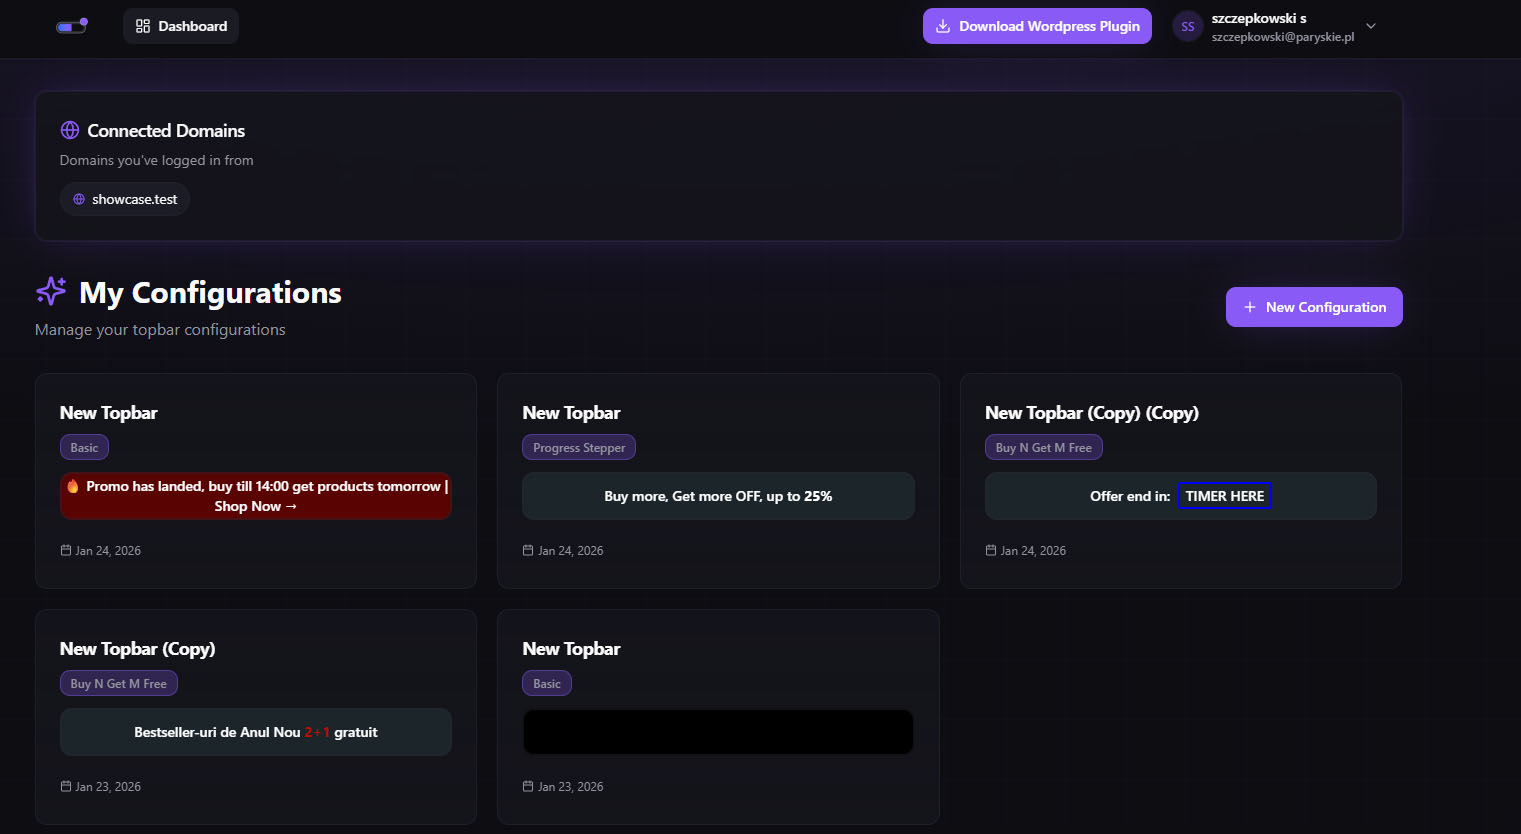The height and width of the screenshot is (834, 1521).
Task: Click the red promo banner preview
Action: [256, 496]
